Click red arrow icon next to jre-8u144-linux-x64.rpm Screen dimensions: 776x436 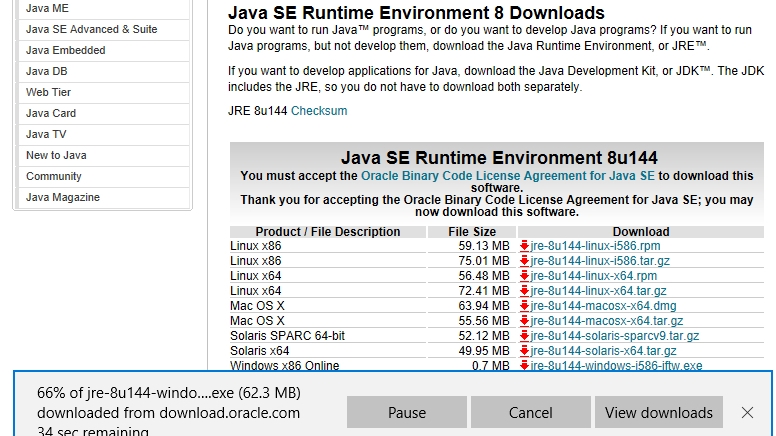pyautogui.click(x=524, y=276)
